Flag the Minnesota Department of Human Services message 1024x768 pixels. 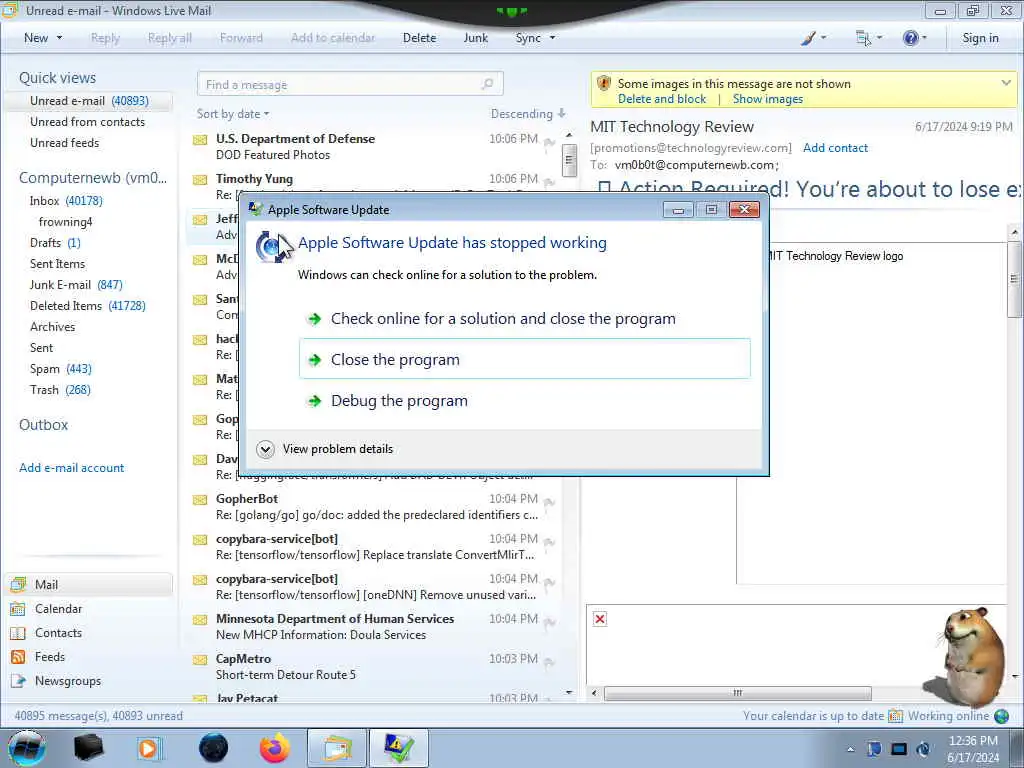point(549,622)
